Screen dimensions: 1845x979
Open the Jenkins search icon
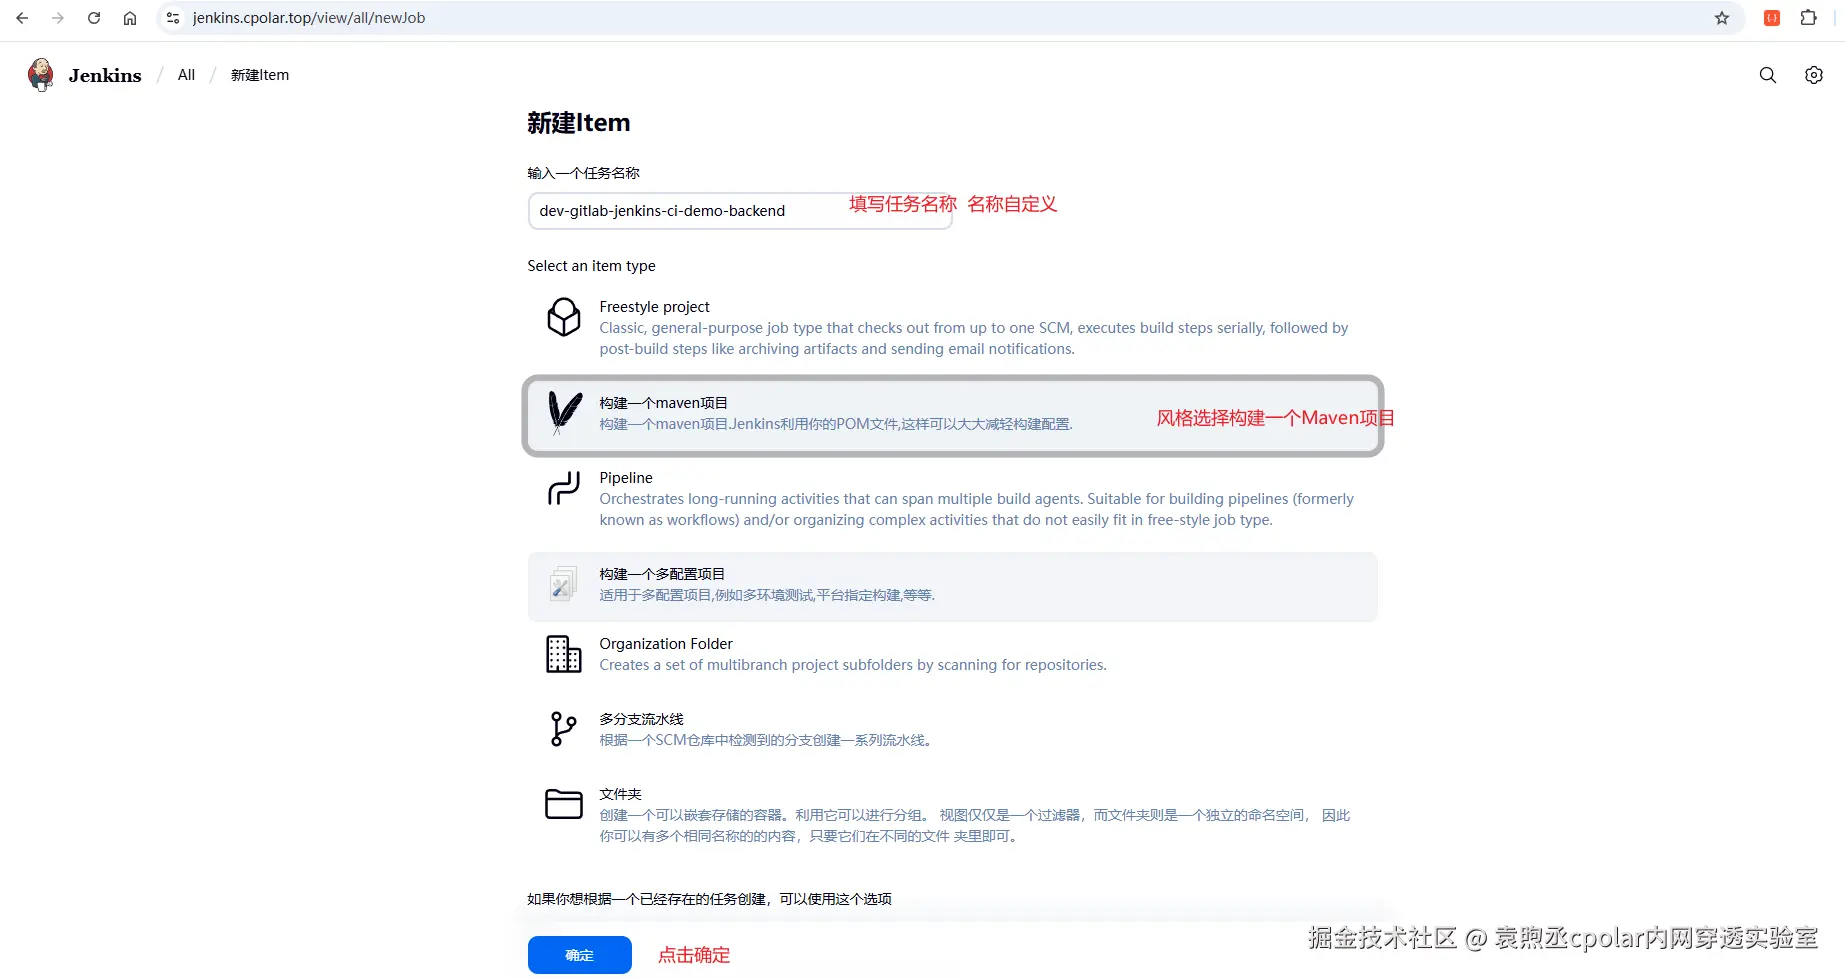click(x=1768, y=75)
